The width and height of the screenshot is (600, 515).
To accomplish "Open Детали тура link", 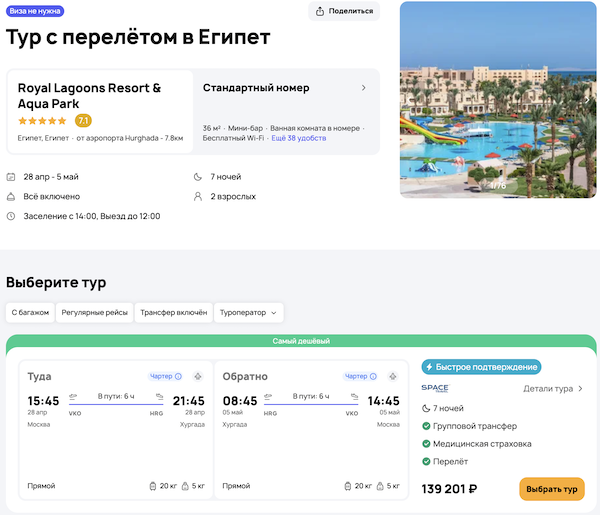I will coord(553,388).
